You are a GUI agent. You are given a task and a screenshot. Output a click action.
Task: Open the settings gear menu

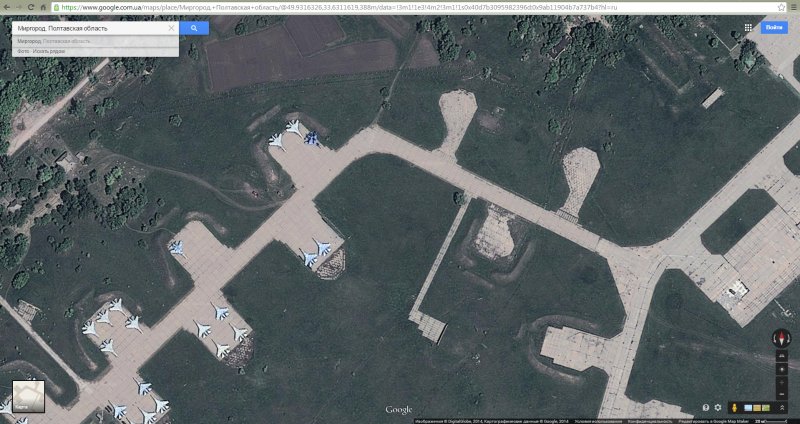pyautogui.click(x=717, y=408)
